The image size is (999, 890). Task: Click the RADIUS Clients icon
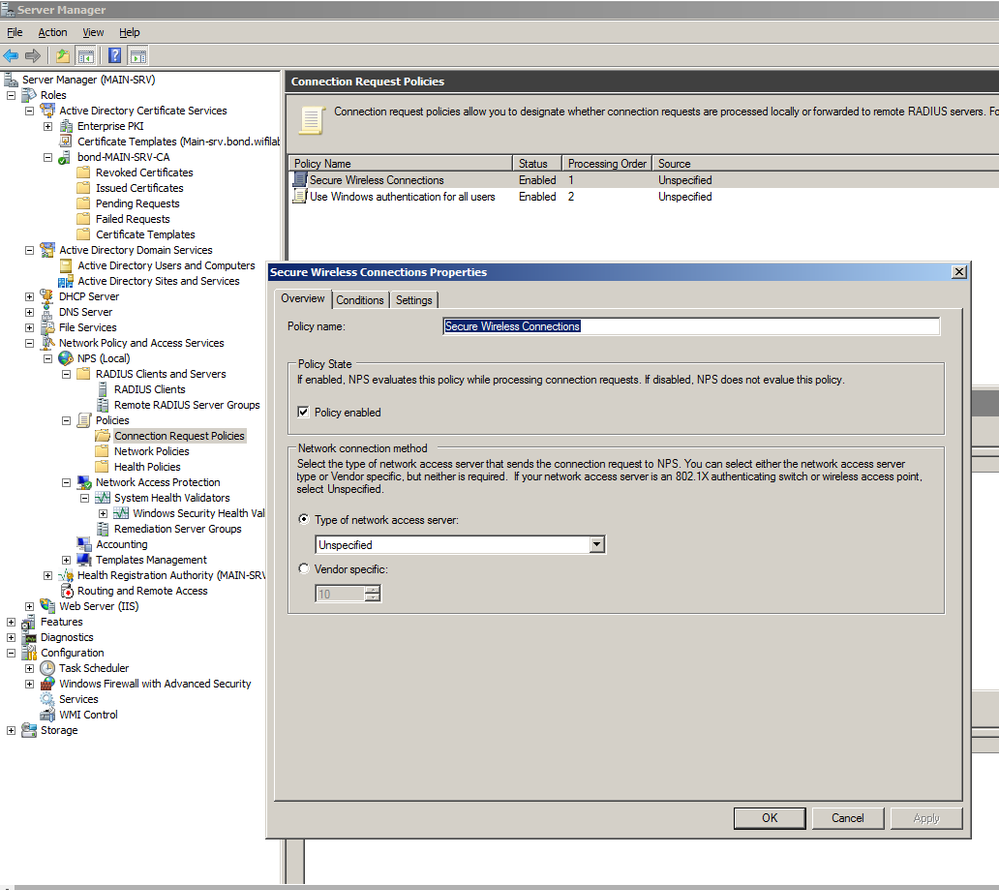pyautogui.click(x=103, y=389)
